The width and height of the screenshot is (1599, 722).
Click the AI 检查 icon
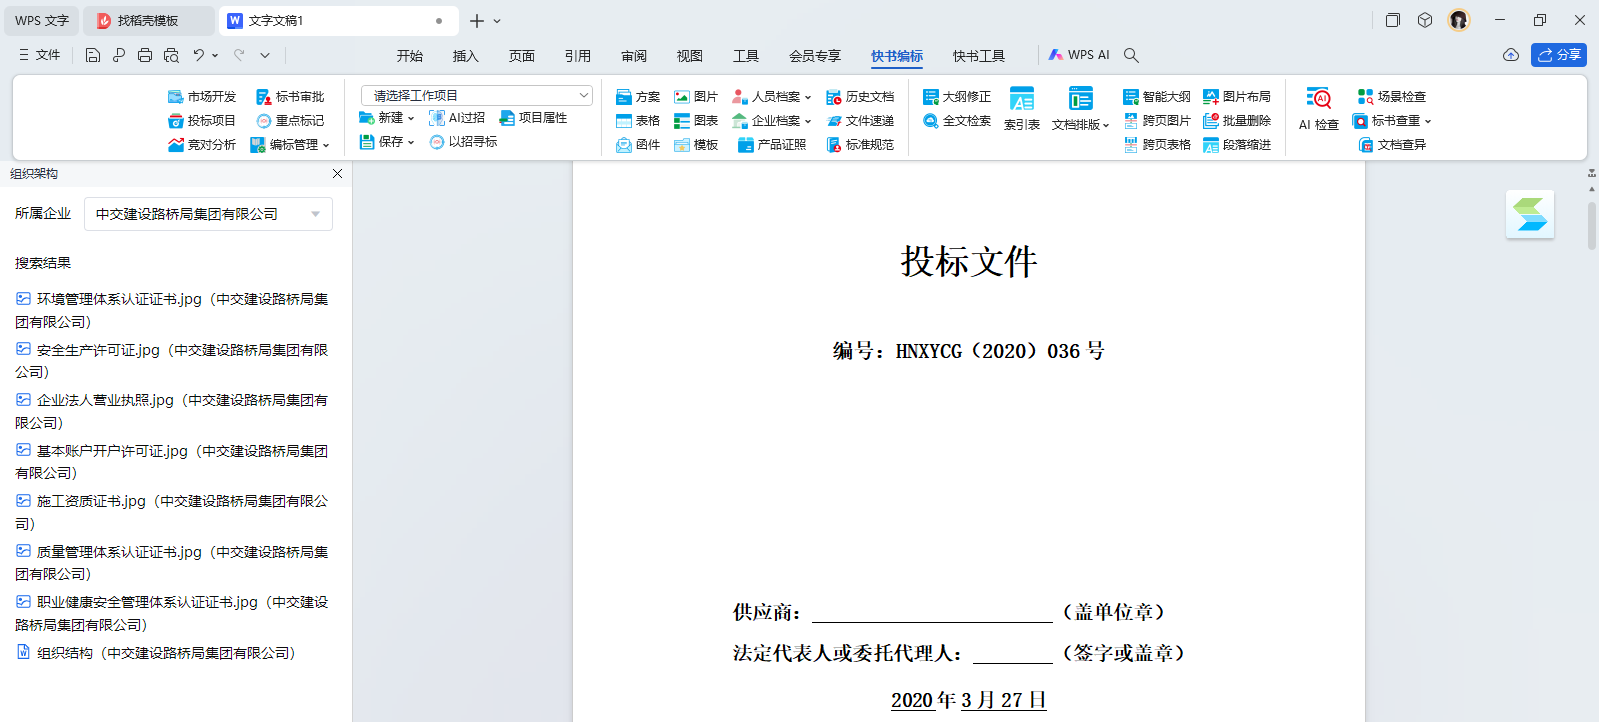pos(1319,99)
